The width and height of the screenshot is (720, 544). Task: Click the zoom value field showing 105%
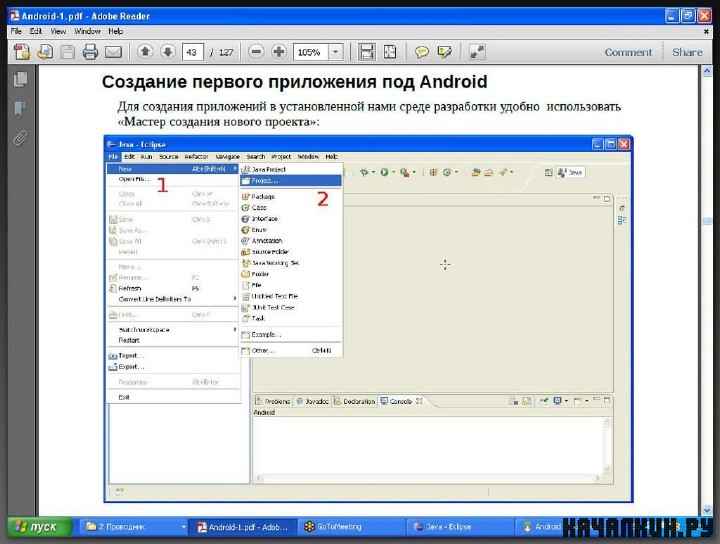point(310,52)
